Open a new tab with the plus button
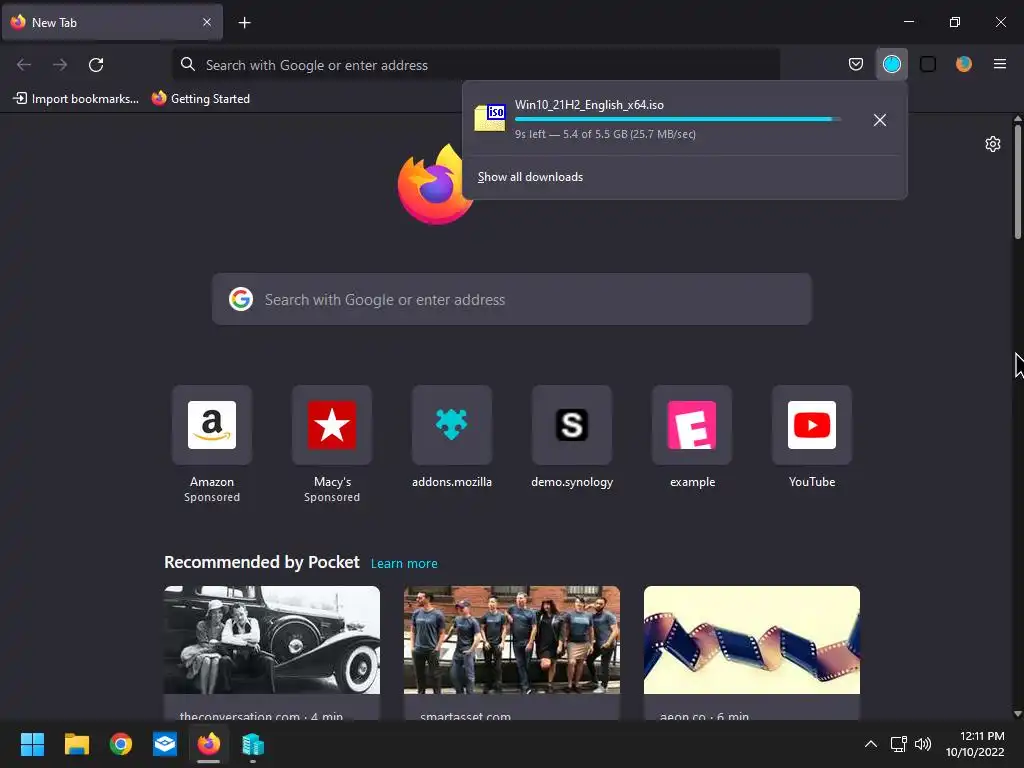The width and height of the screenshot is (1024, 768). tap(244, 23)
